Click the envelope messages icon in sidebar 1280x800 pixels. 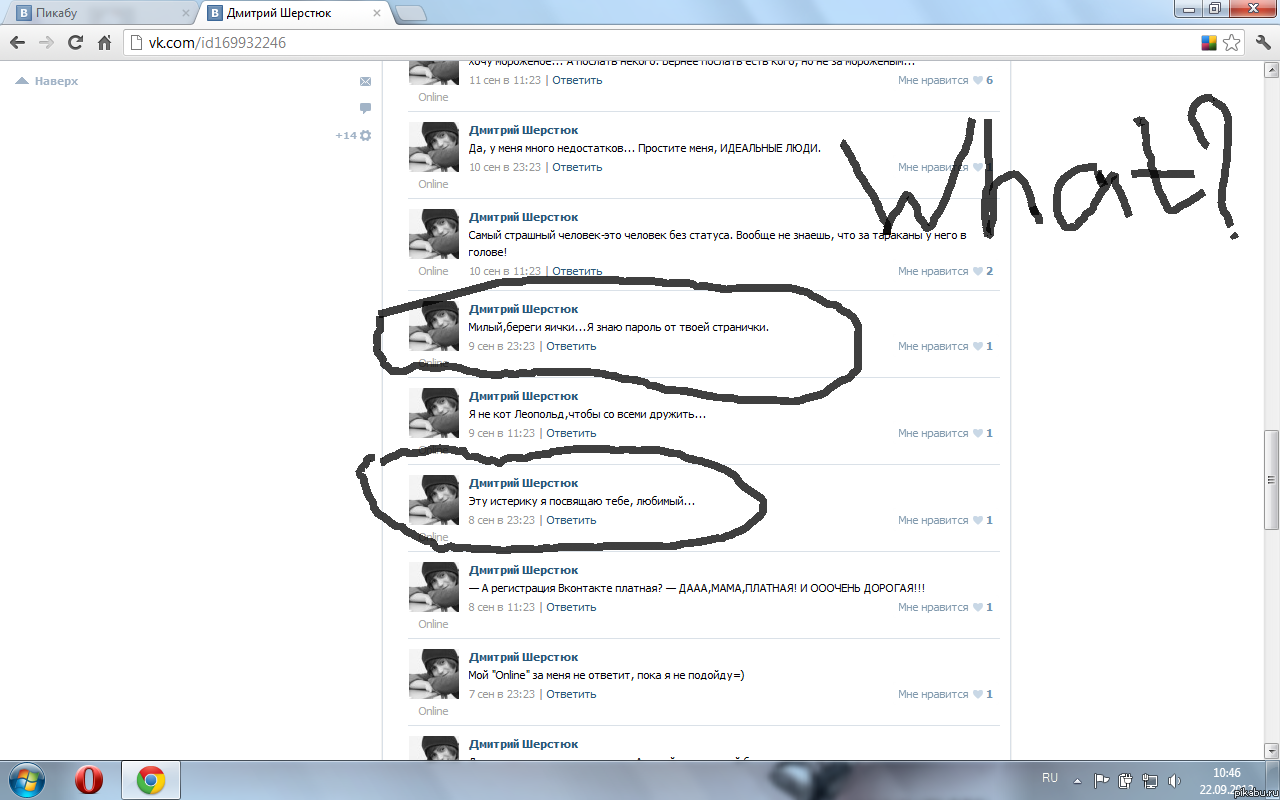365,81
